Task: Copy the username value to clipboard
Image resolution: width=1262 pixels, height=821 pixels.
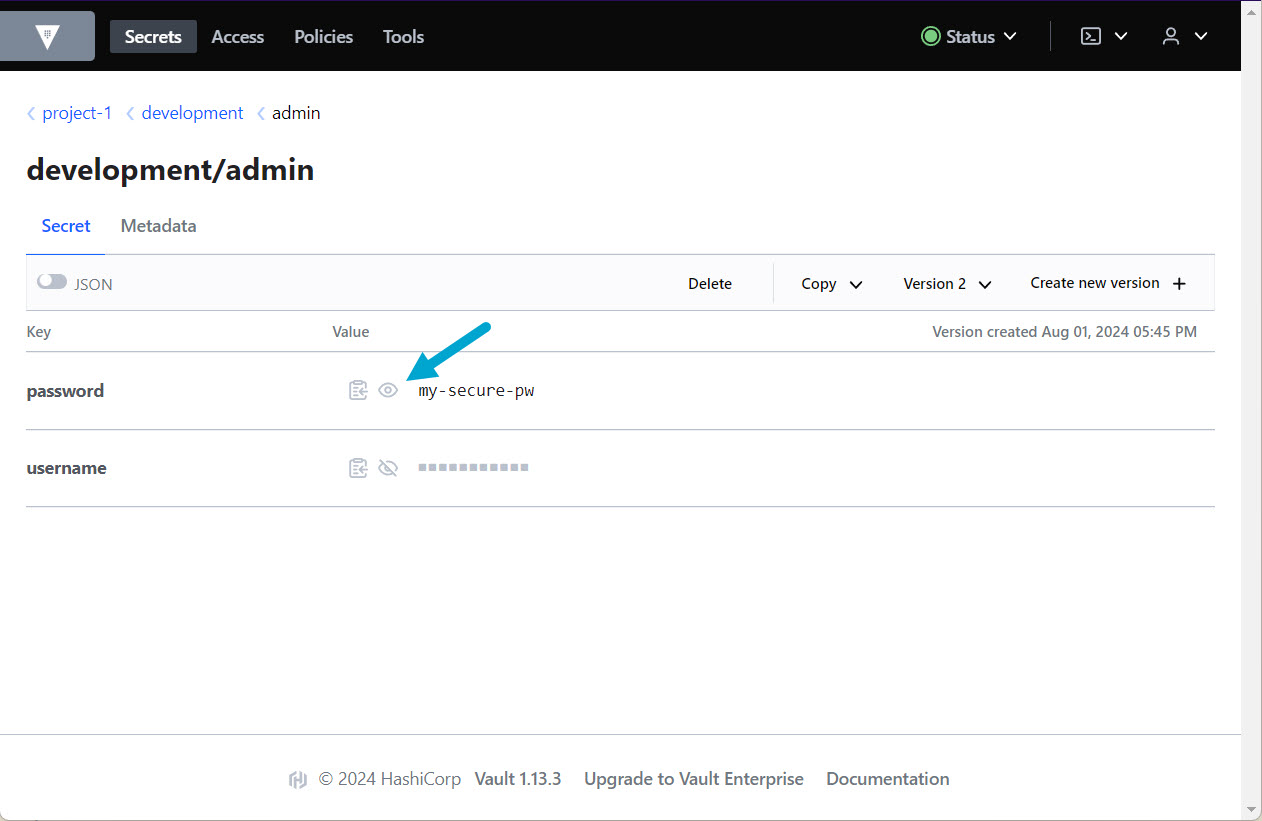Action: pos(358,468)
